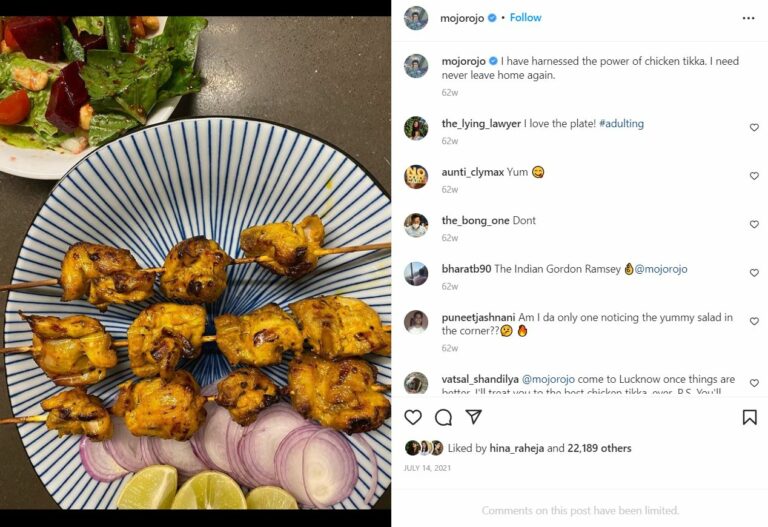Image resolution: width=768 pixels, height=527 pixels.
Task: Click mojorojo's profile avatar in header
Action: [x=416, y=18]
